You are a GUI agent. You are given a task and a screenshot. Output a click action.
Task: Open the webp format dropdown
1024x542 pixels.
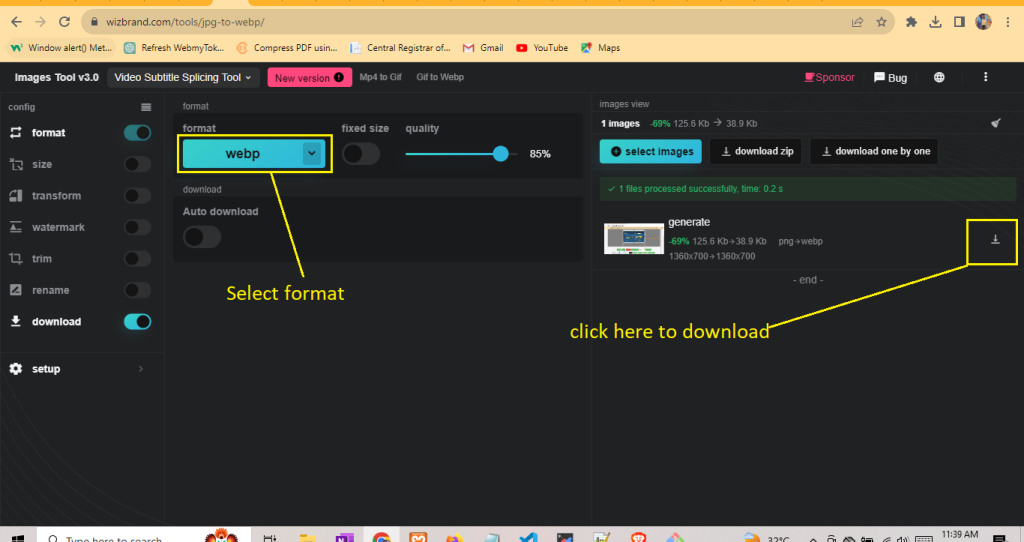312,153
